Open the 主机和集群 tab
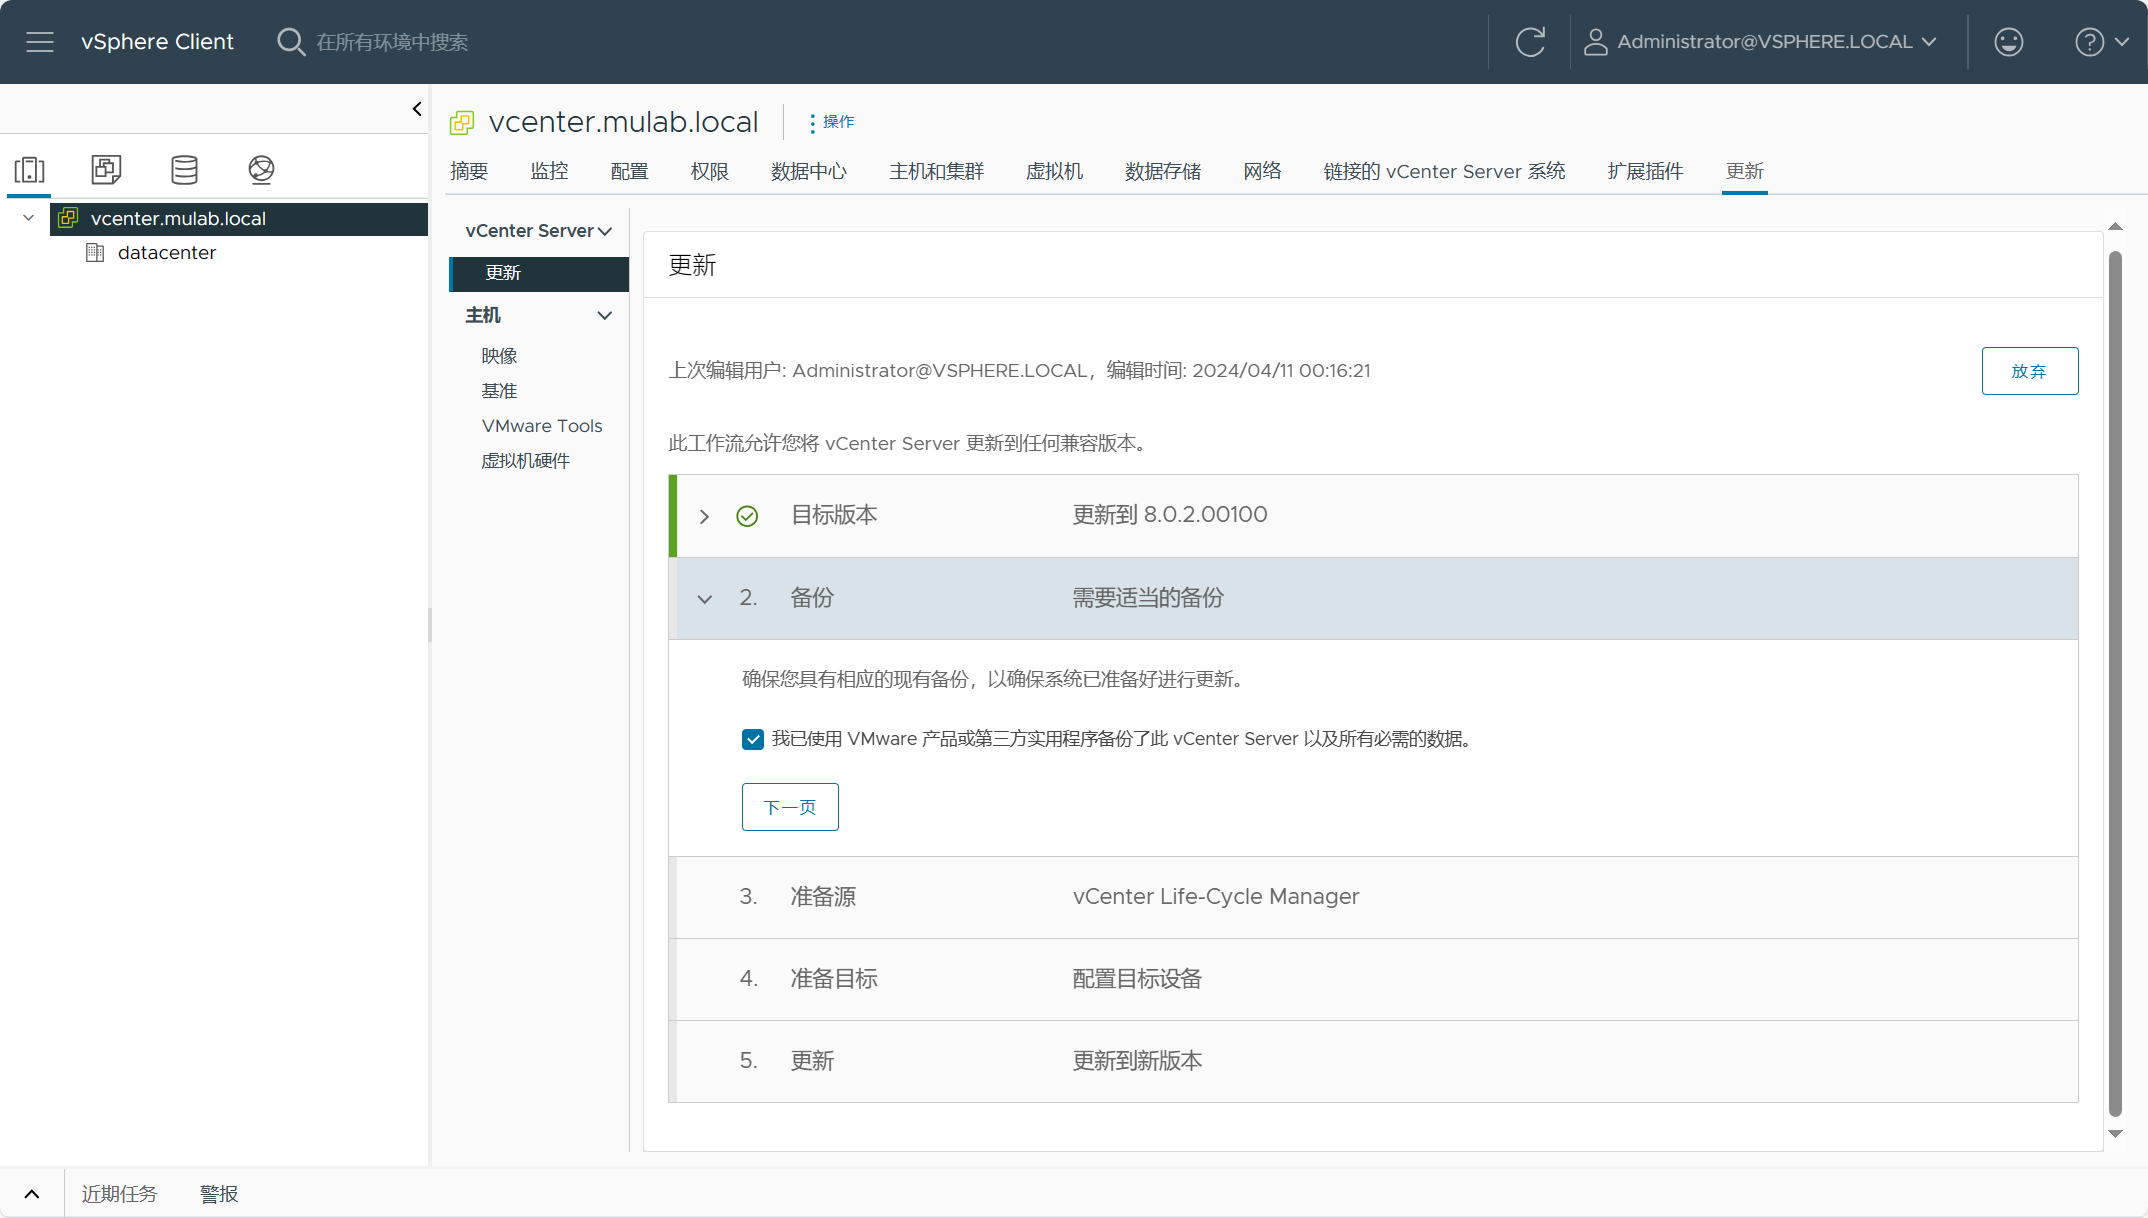 (937, 171)
